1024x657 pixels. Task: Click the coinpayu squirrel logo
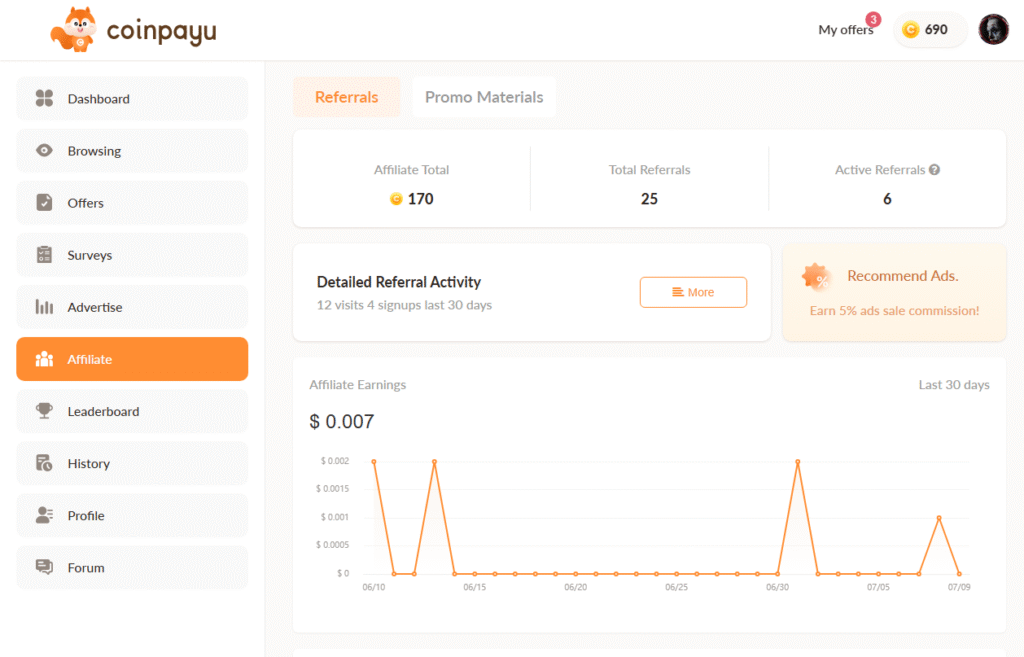[x=73, y=29]
